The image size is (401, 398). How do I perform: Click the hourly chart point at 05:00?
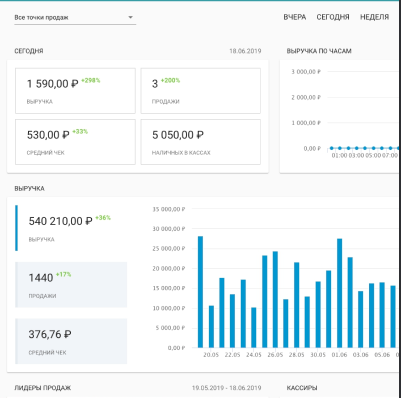(373, 148)
